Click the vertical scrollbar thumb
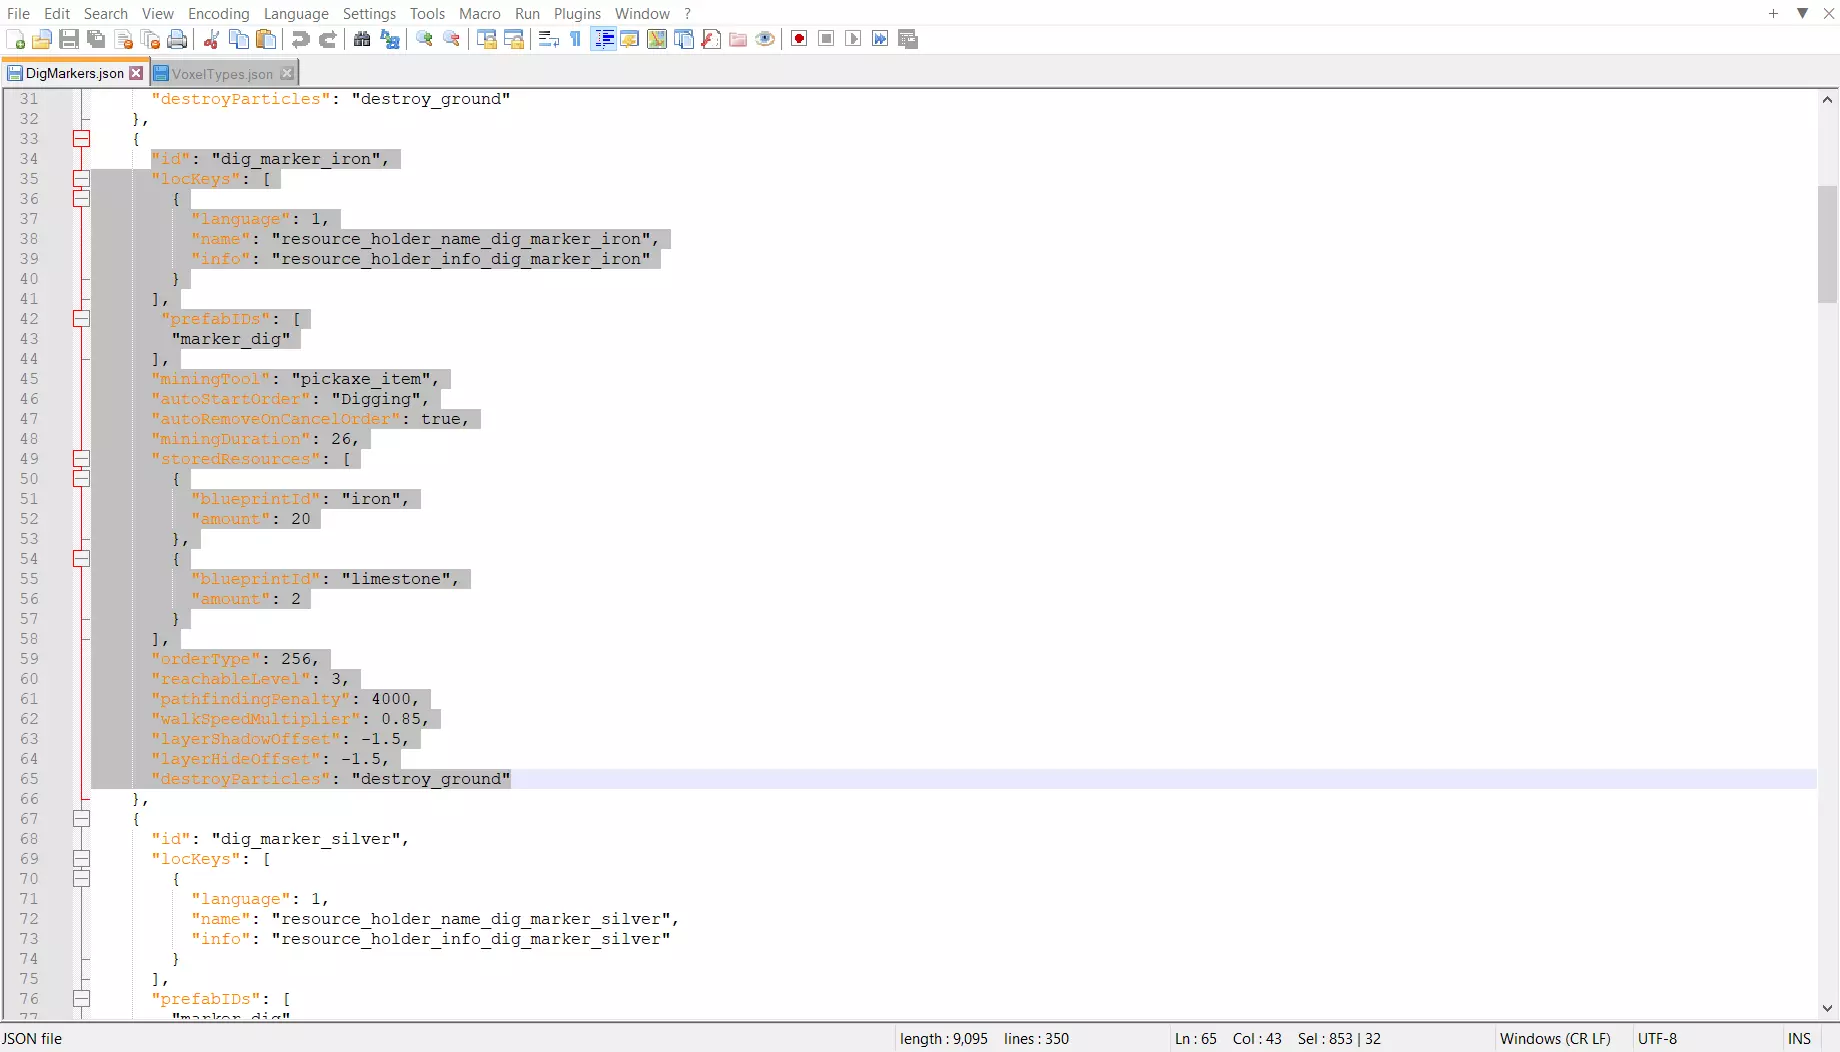This screenshot has height=1052, width=1840. pyautogui.click(x=1827, y=244)
